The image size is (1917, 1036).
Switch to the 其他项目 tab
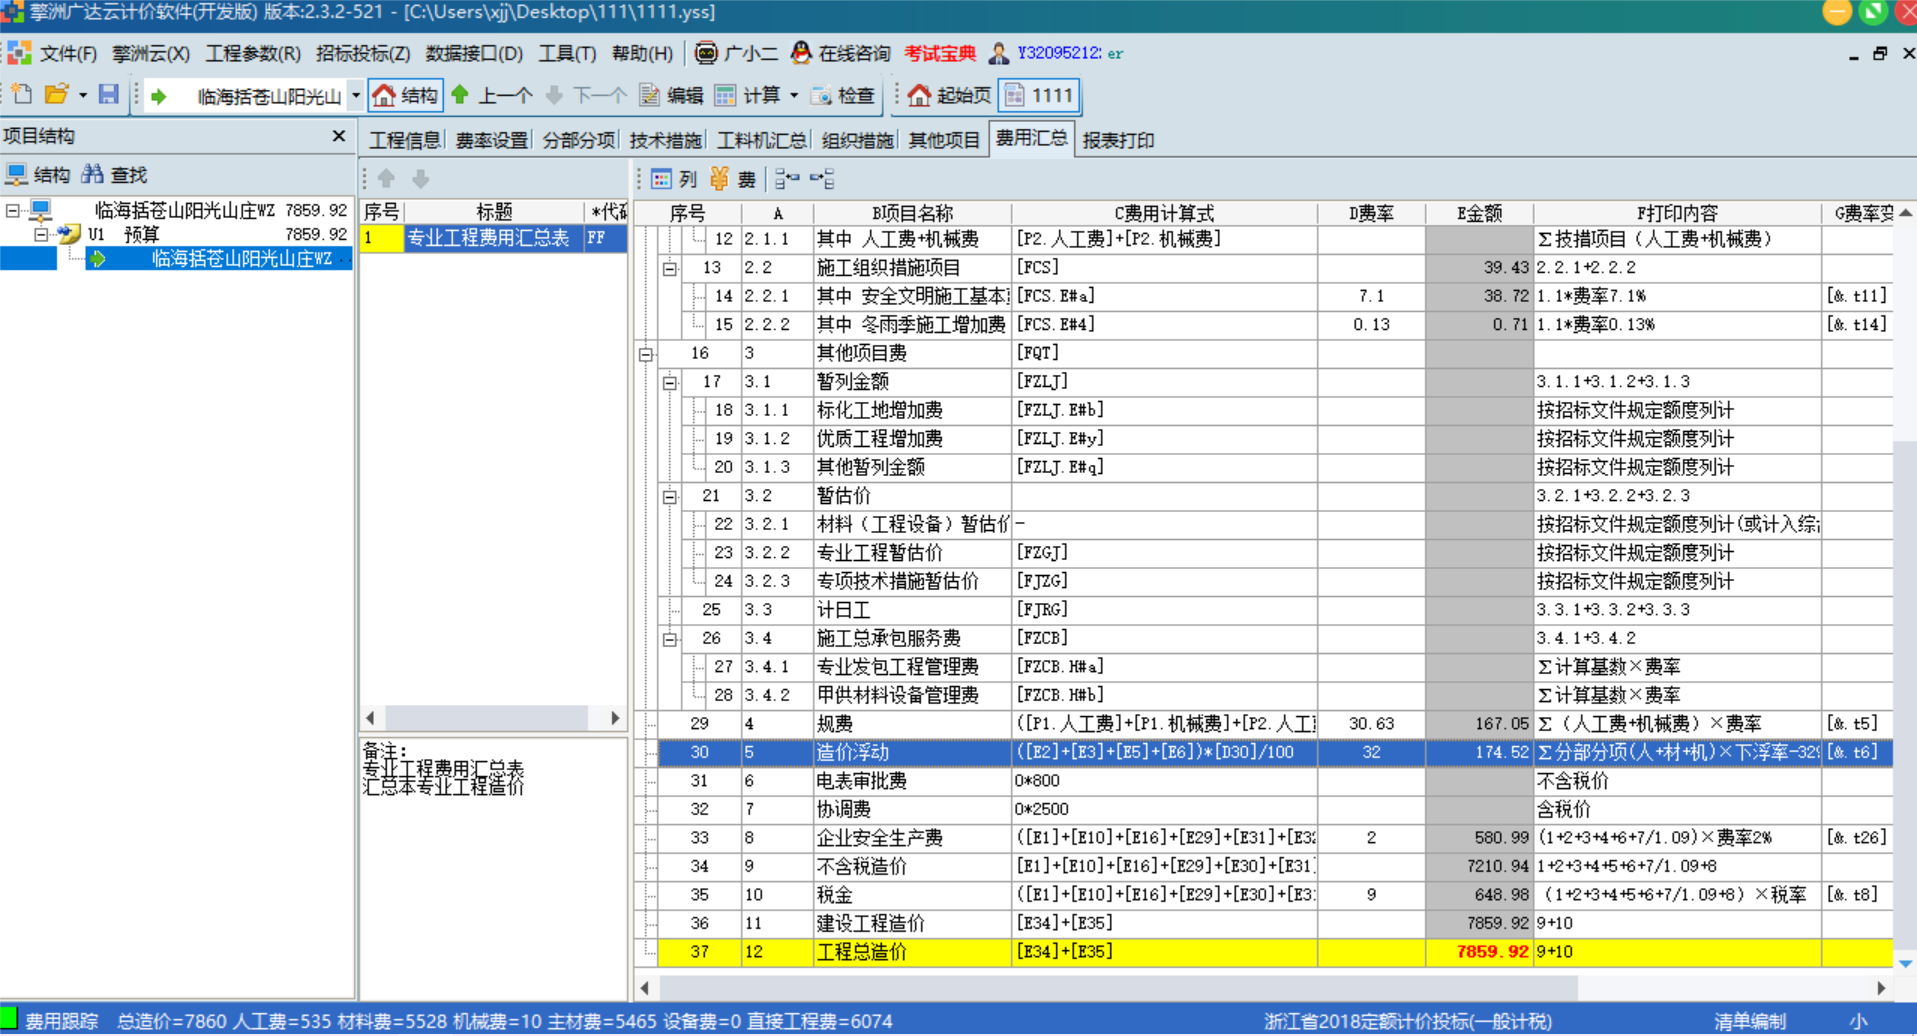point(944,140)
